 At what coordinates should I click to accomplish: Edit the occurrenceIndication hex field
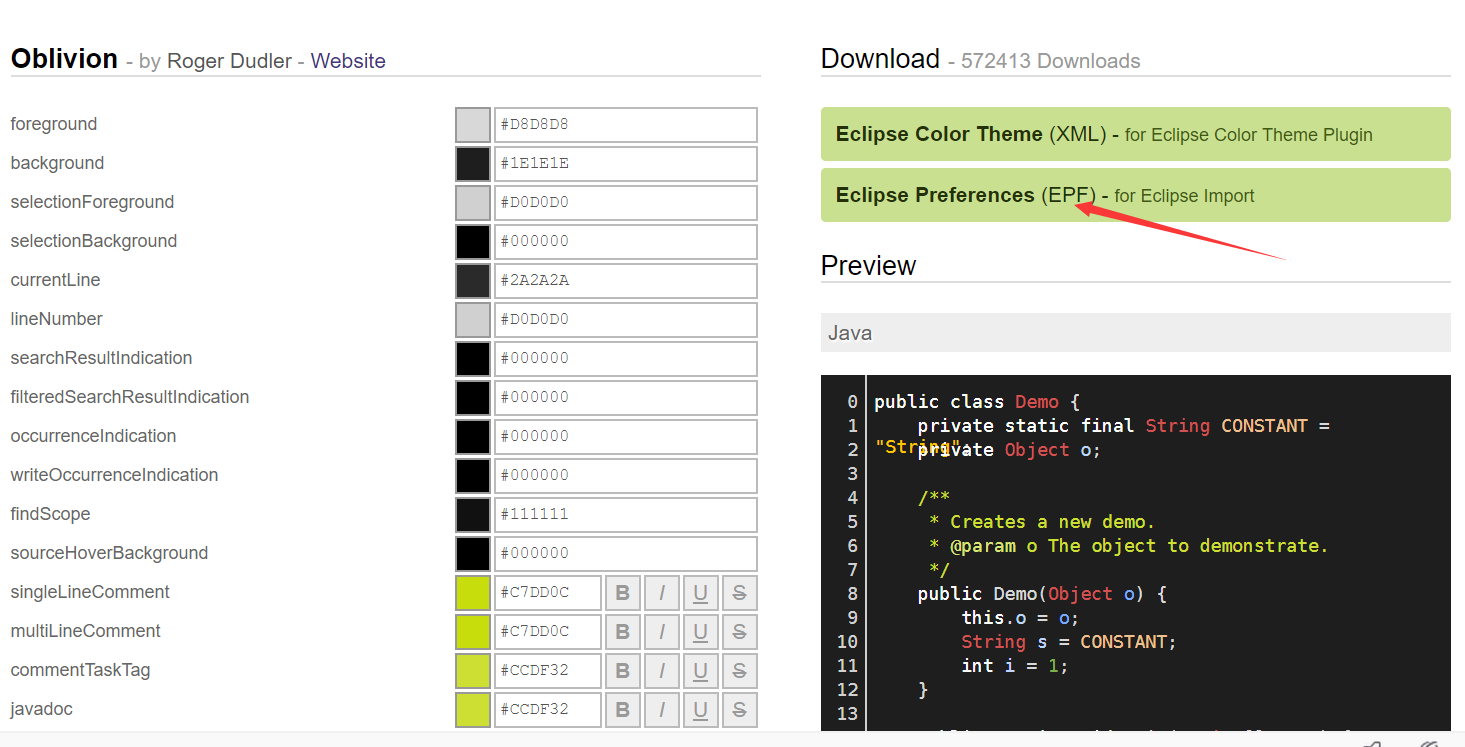pyautogui.click(x=626, y=437)
